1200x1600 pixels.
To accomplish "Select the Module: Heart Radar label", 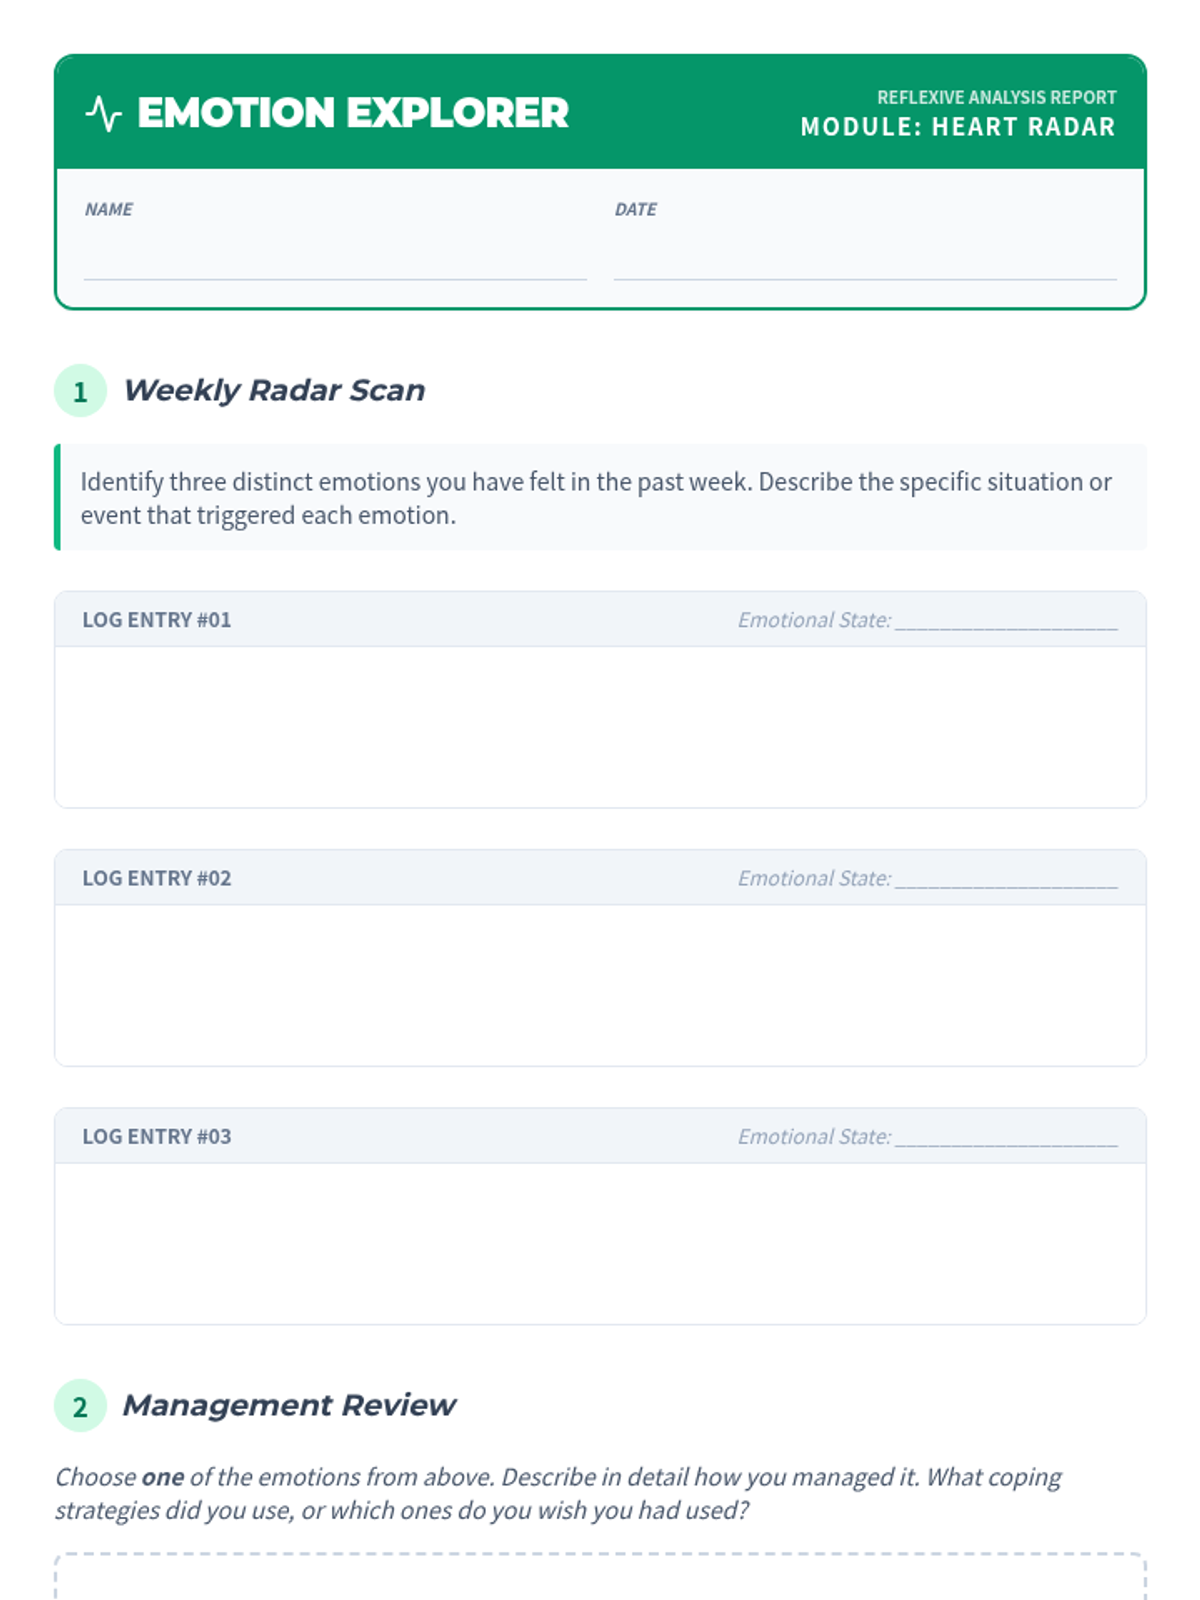I will pos(957,127).
